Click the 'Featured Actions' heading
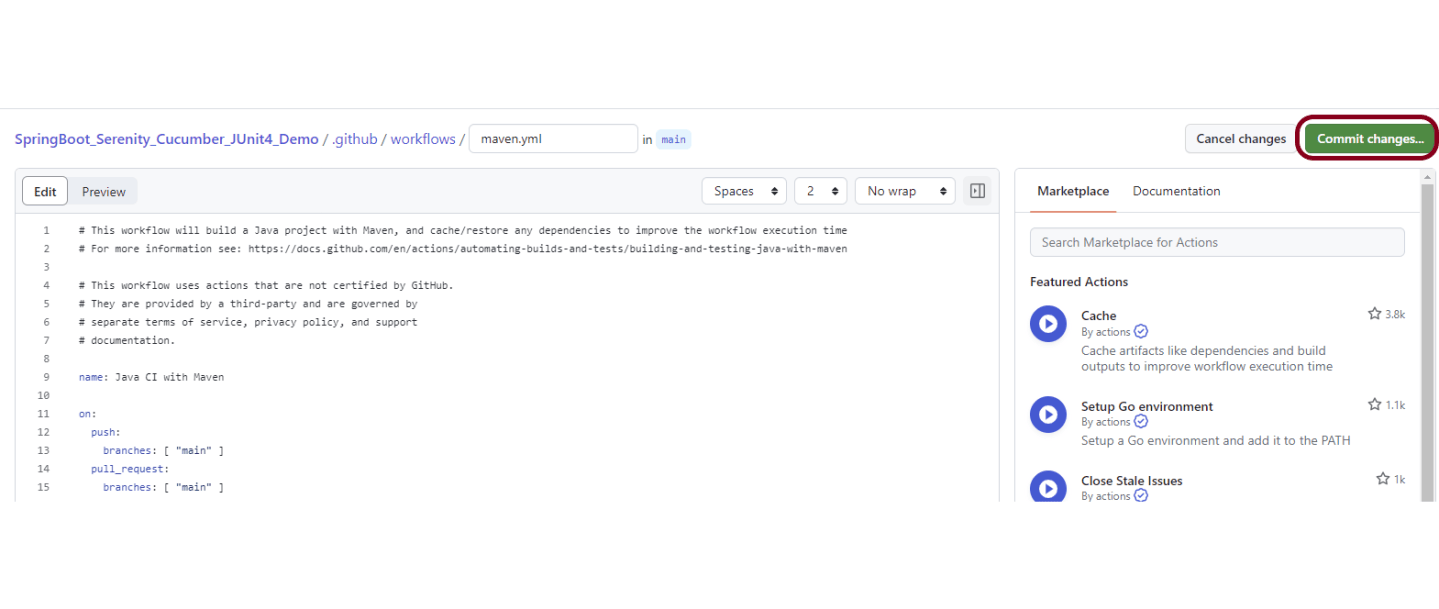This screenshot has width=1439, height=609. (x=1079, y=282)
